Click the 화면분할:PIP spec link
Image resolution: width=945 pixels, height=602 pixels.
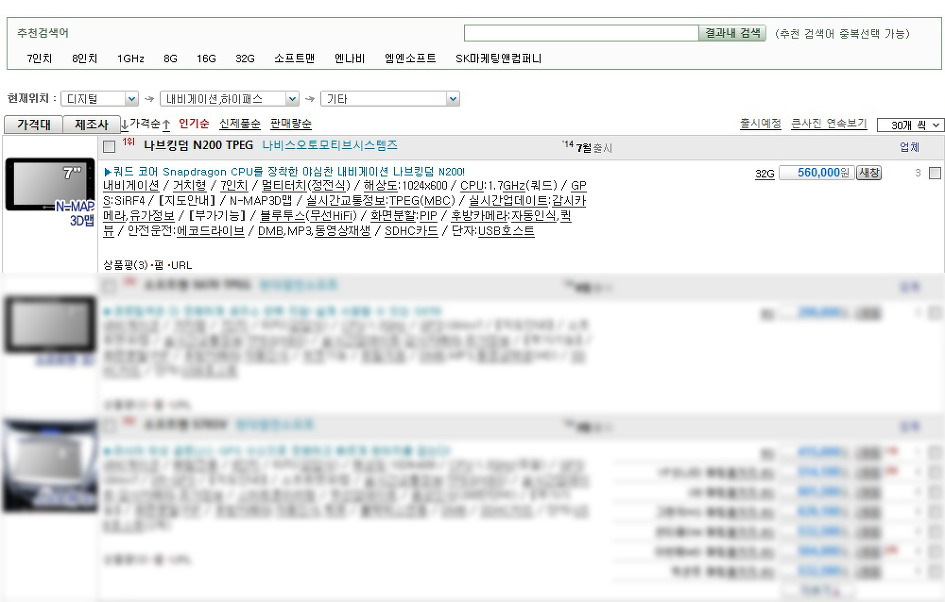coord(404,216)
